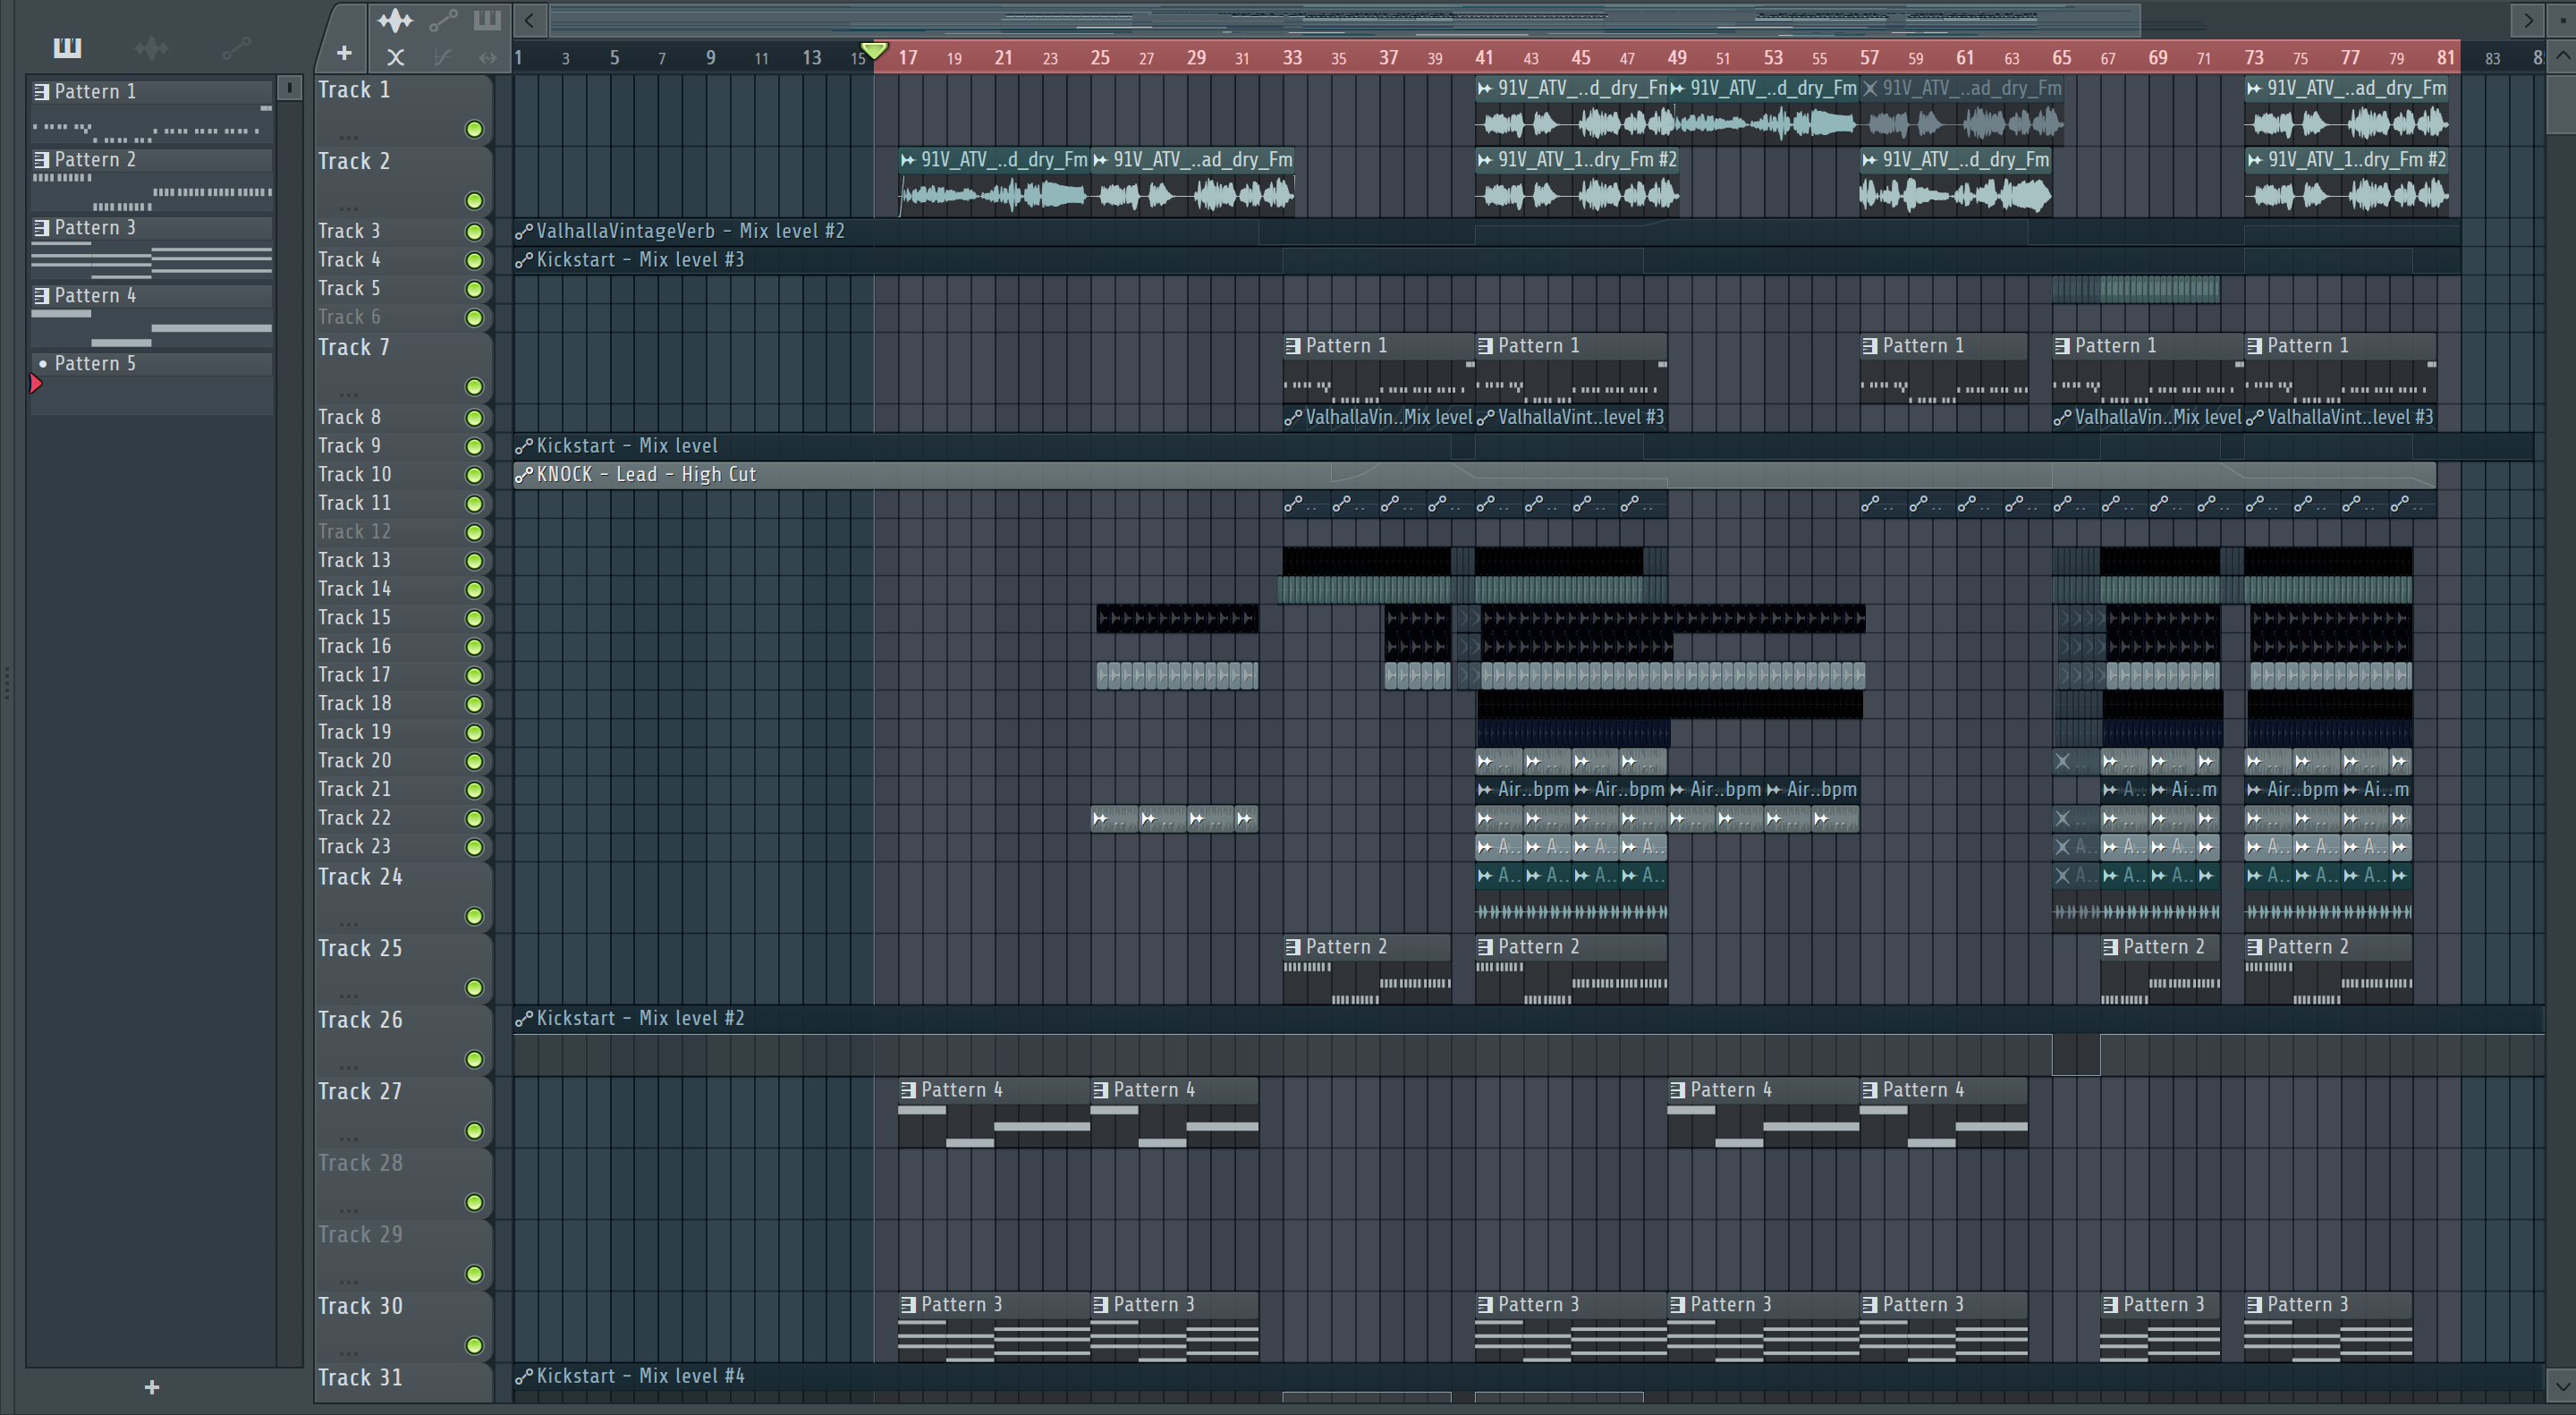The image size is (2576, 1415).
Task: Add a new playlist track with plus button
Action: (344, 53)
